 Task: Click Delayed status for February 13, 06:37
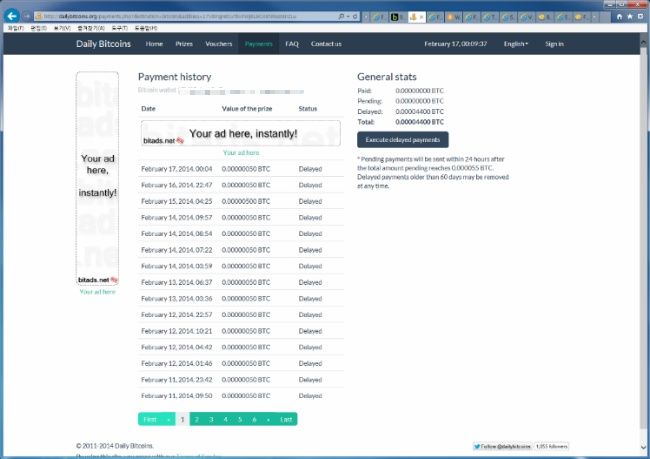310,282
